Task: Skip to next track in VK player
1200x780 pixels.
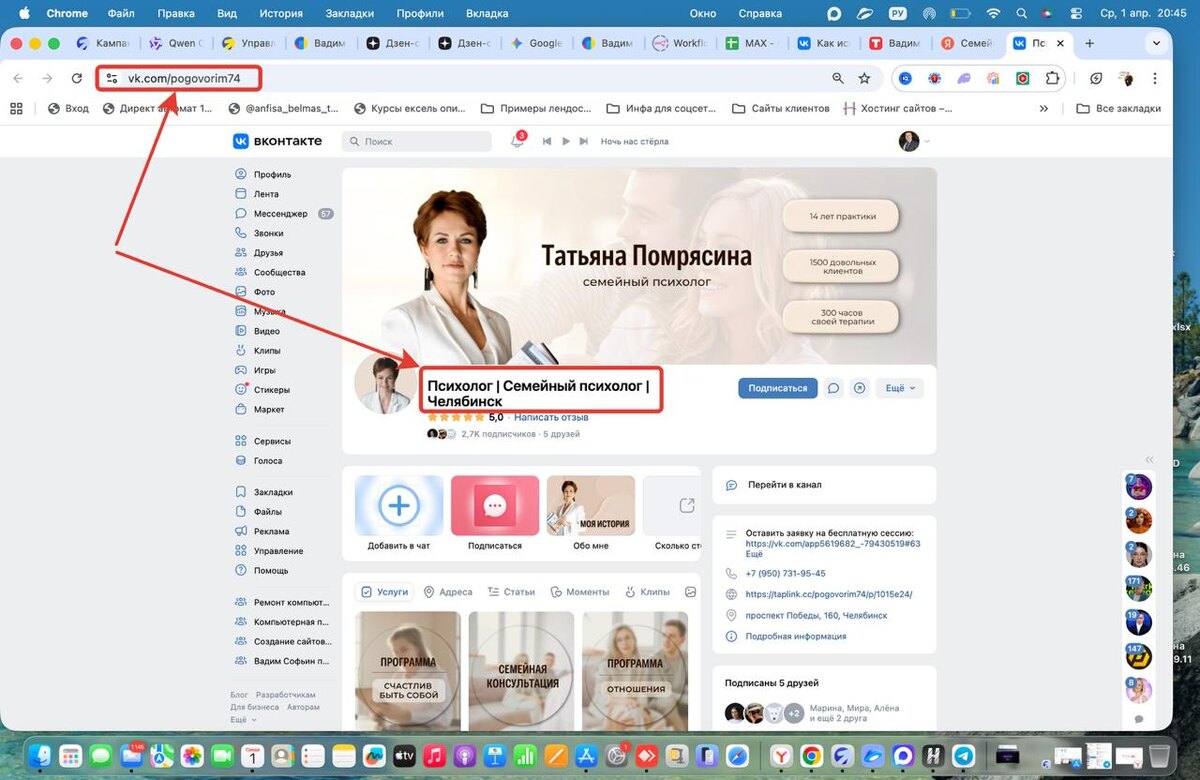Action: click(585, 142)
